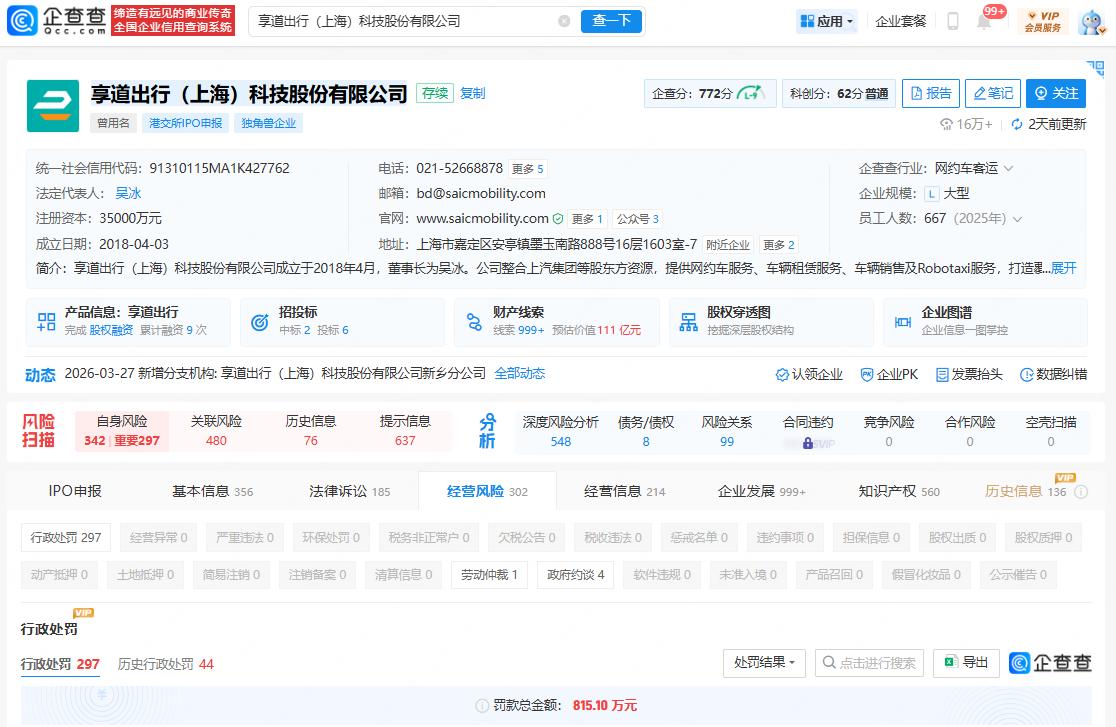1116x727 pixels.
Task: Select the 历史行政处罚 sub-tab
Action: pyautogui.click(x=165, y=664)
